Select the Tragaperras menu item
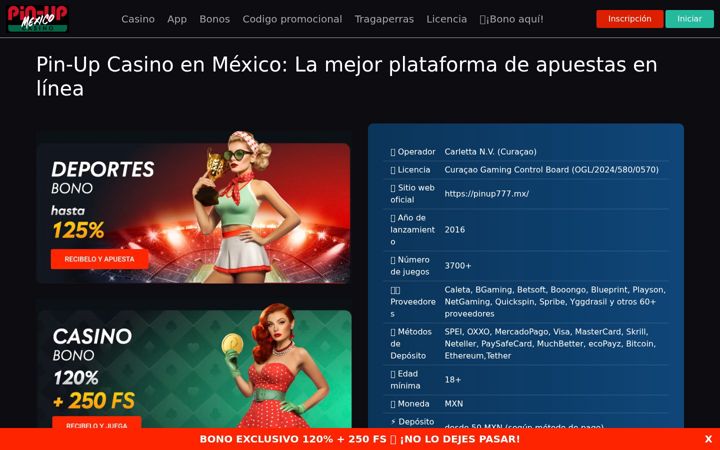This screenshot has height=450, width=720. point(384,19)
